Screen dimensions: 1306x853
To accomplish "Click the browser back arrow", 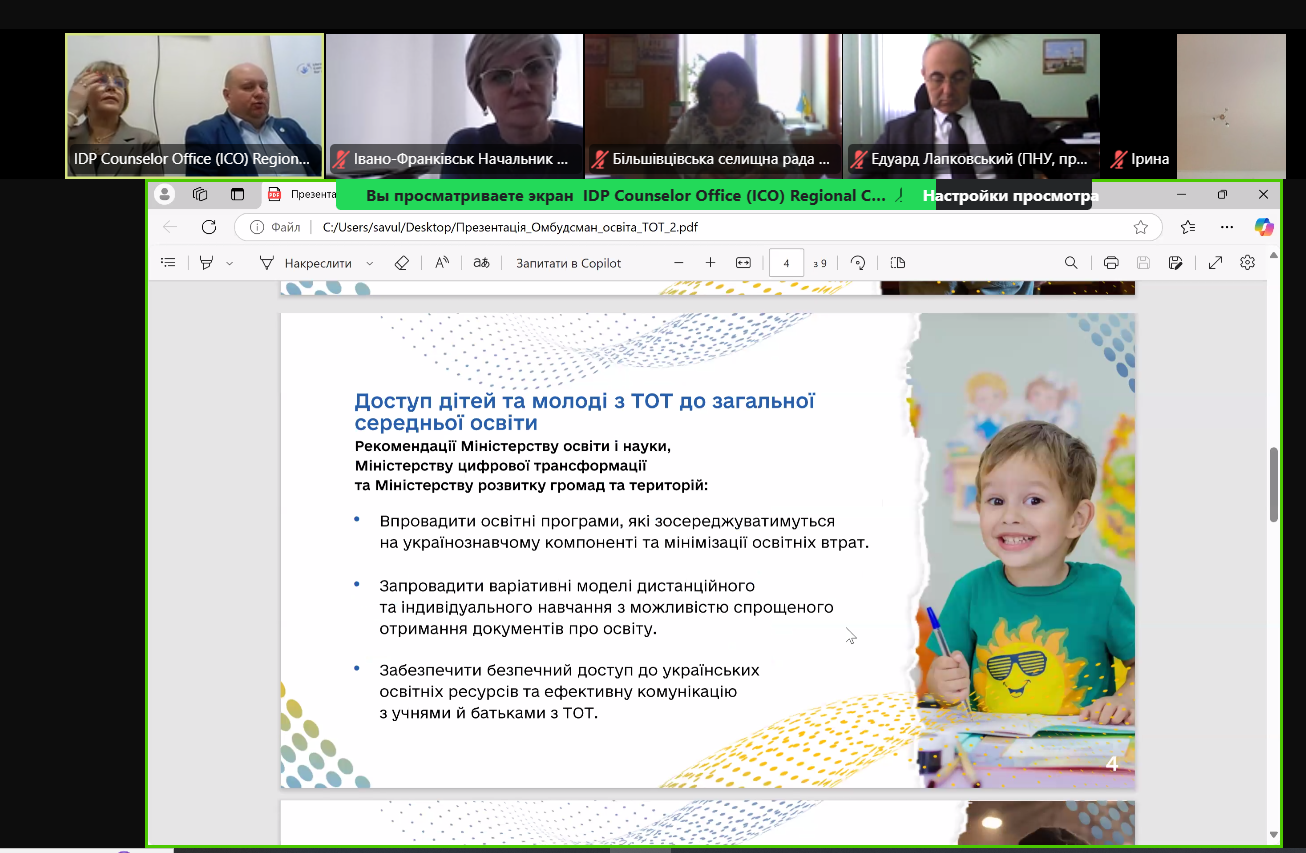I will click(170, 227).
